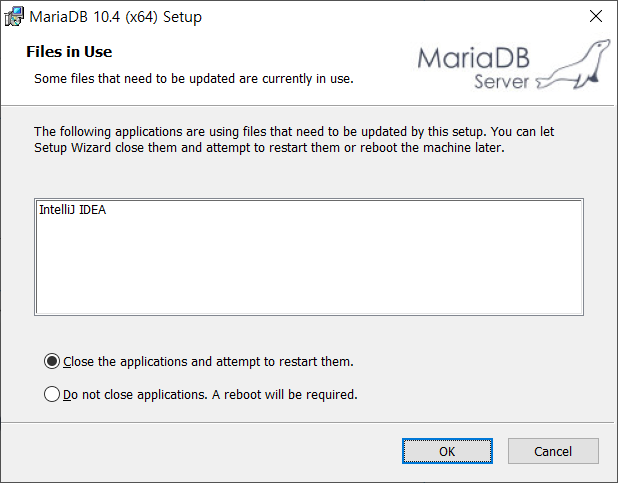Click the MariaDB Server seal logo
Viewport: 618px width, 483px height.
click(x=514, y=64)
